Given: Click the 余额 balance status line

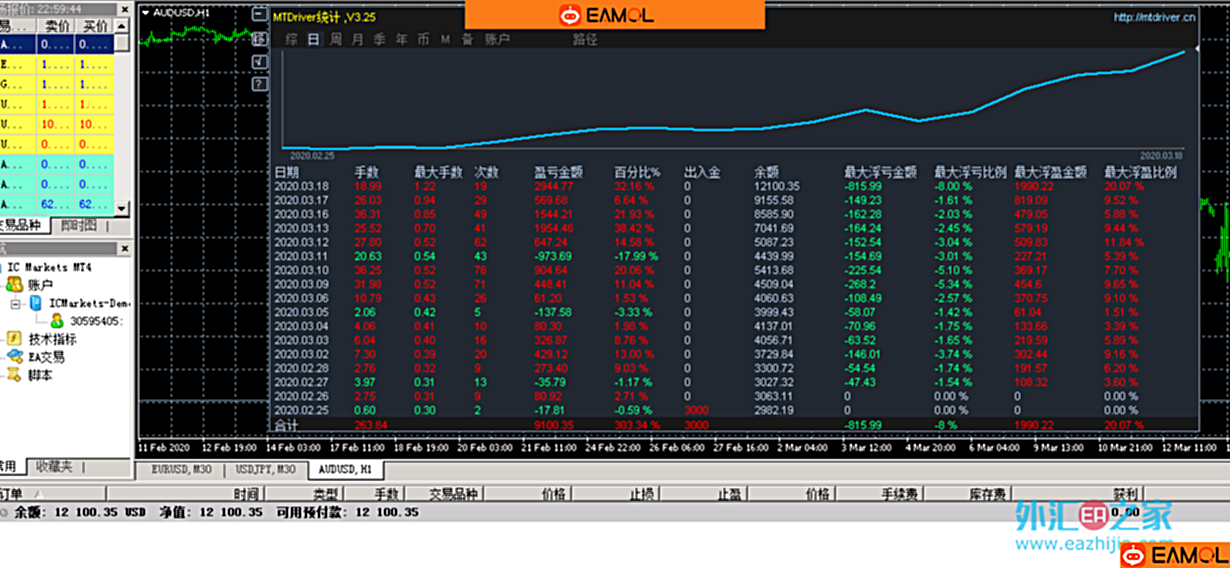Looking at the screenshot, I should tap(215, 512).
